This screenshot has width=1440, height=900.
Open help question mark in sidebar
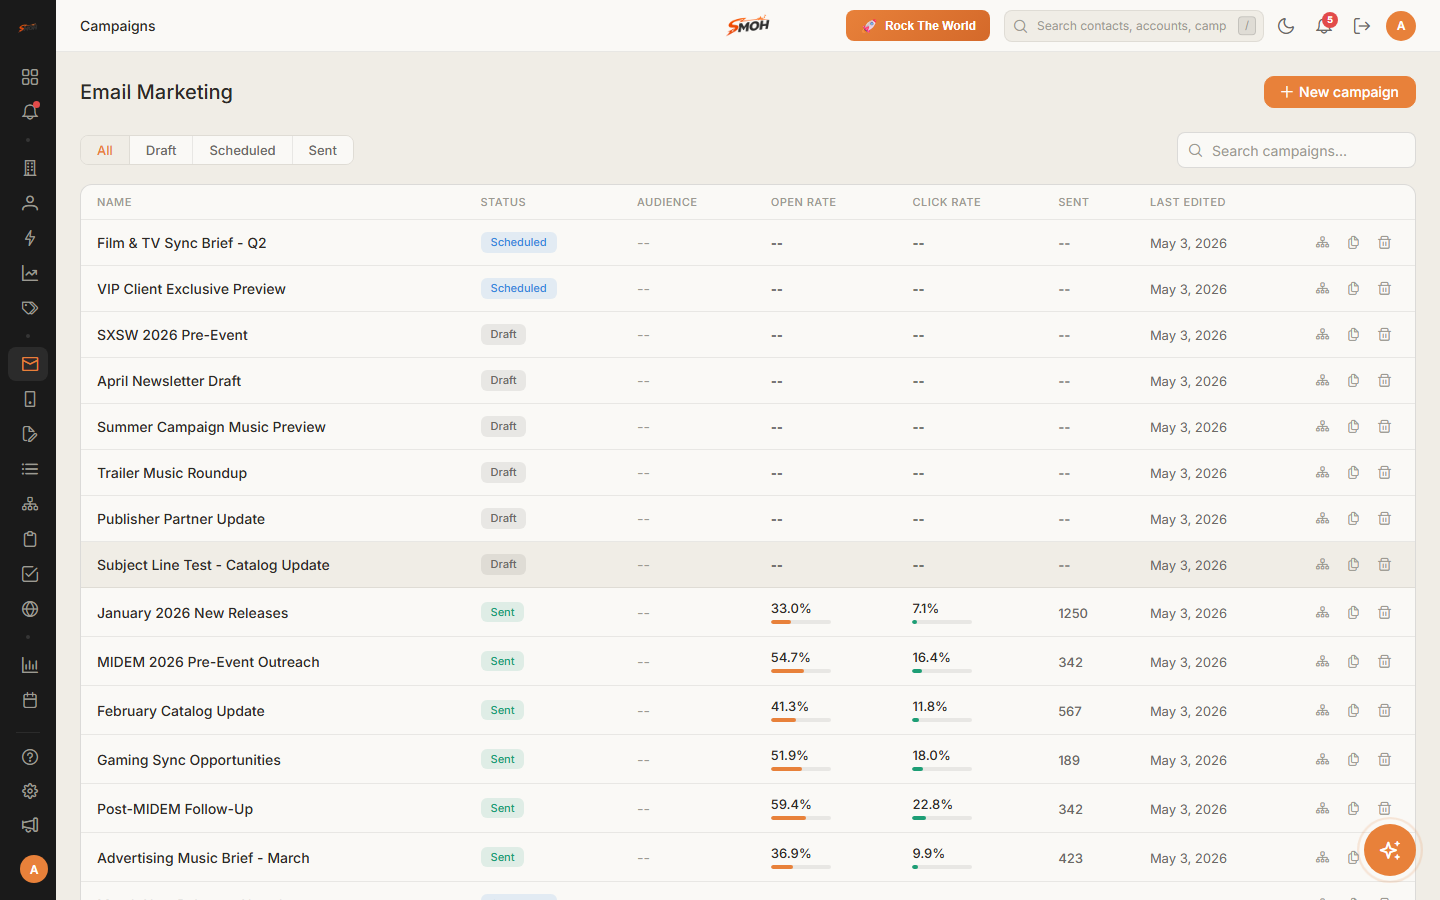click(30, 757)
